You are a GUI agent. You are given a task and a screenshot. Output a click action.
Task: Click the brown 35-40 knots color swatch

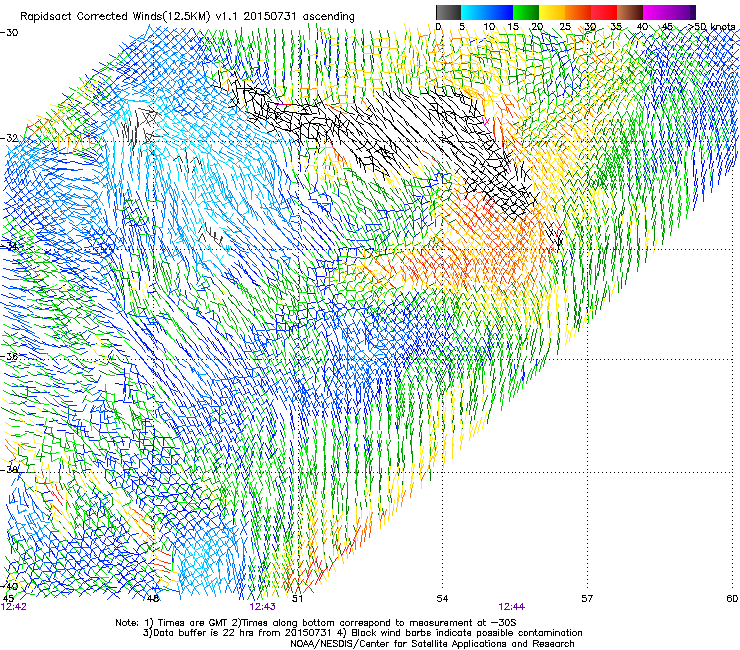(x=630, y=12)
